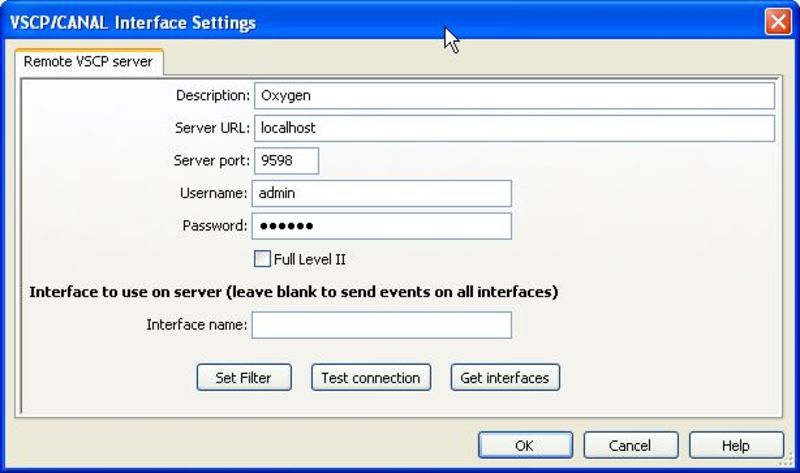Enable the Full Level II checkbox

click(263, 259)
